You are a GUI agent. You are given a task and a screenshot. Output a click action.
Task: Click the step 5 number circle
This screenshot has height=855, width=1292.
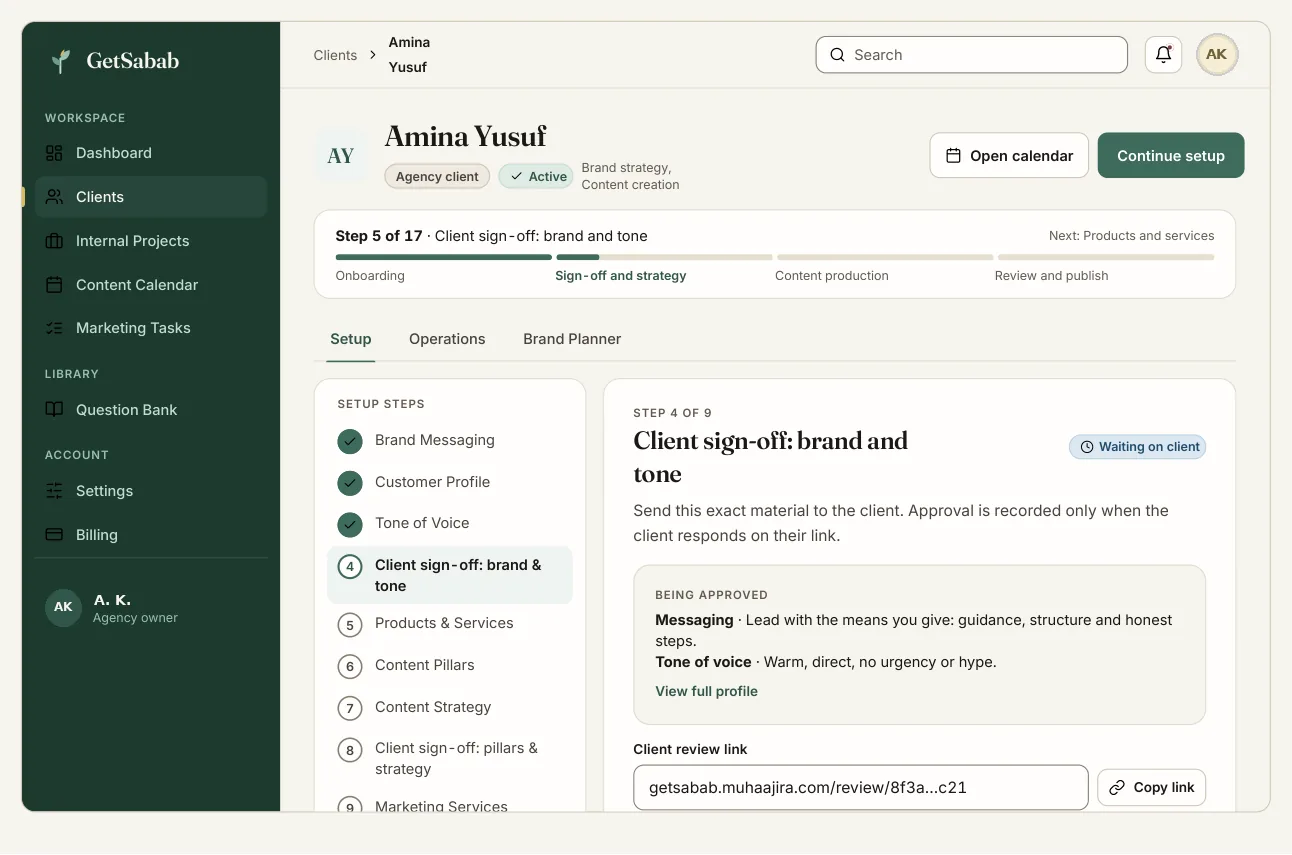[x=349, y=626]
